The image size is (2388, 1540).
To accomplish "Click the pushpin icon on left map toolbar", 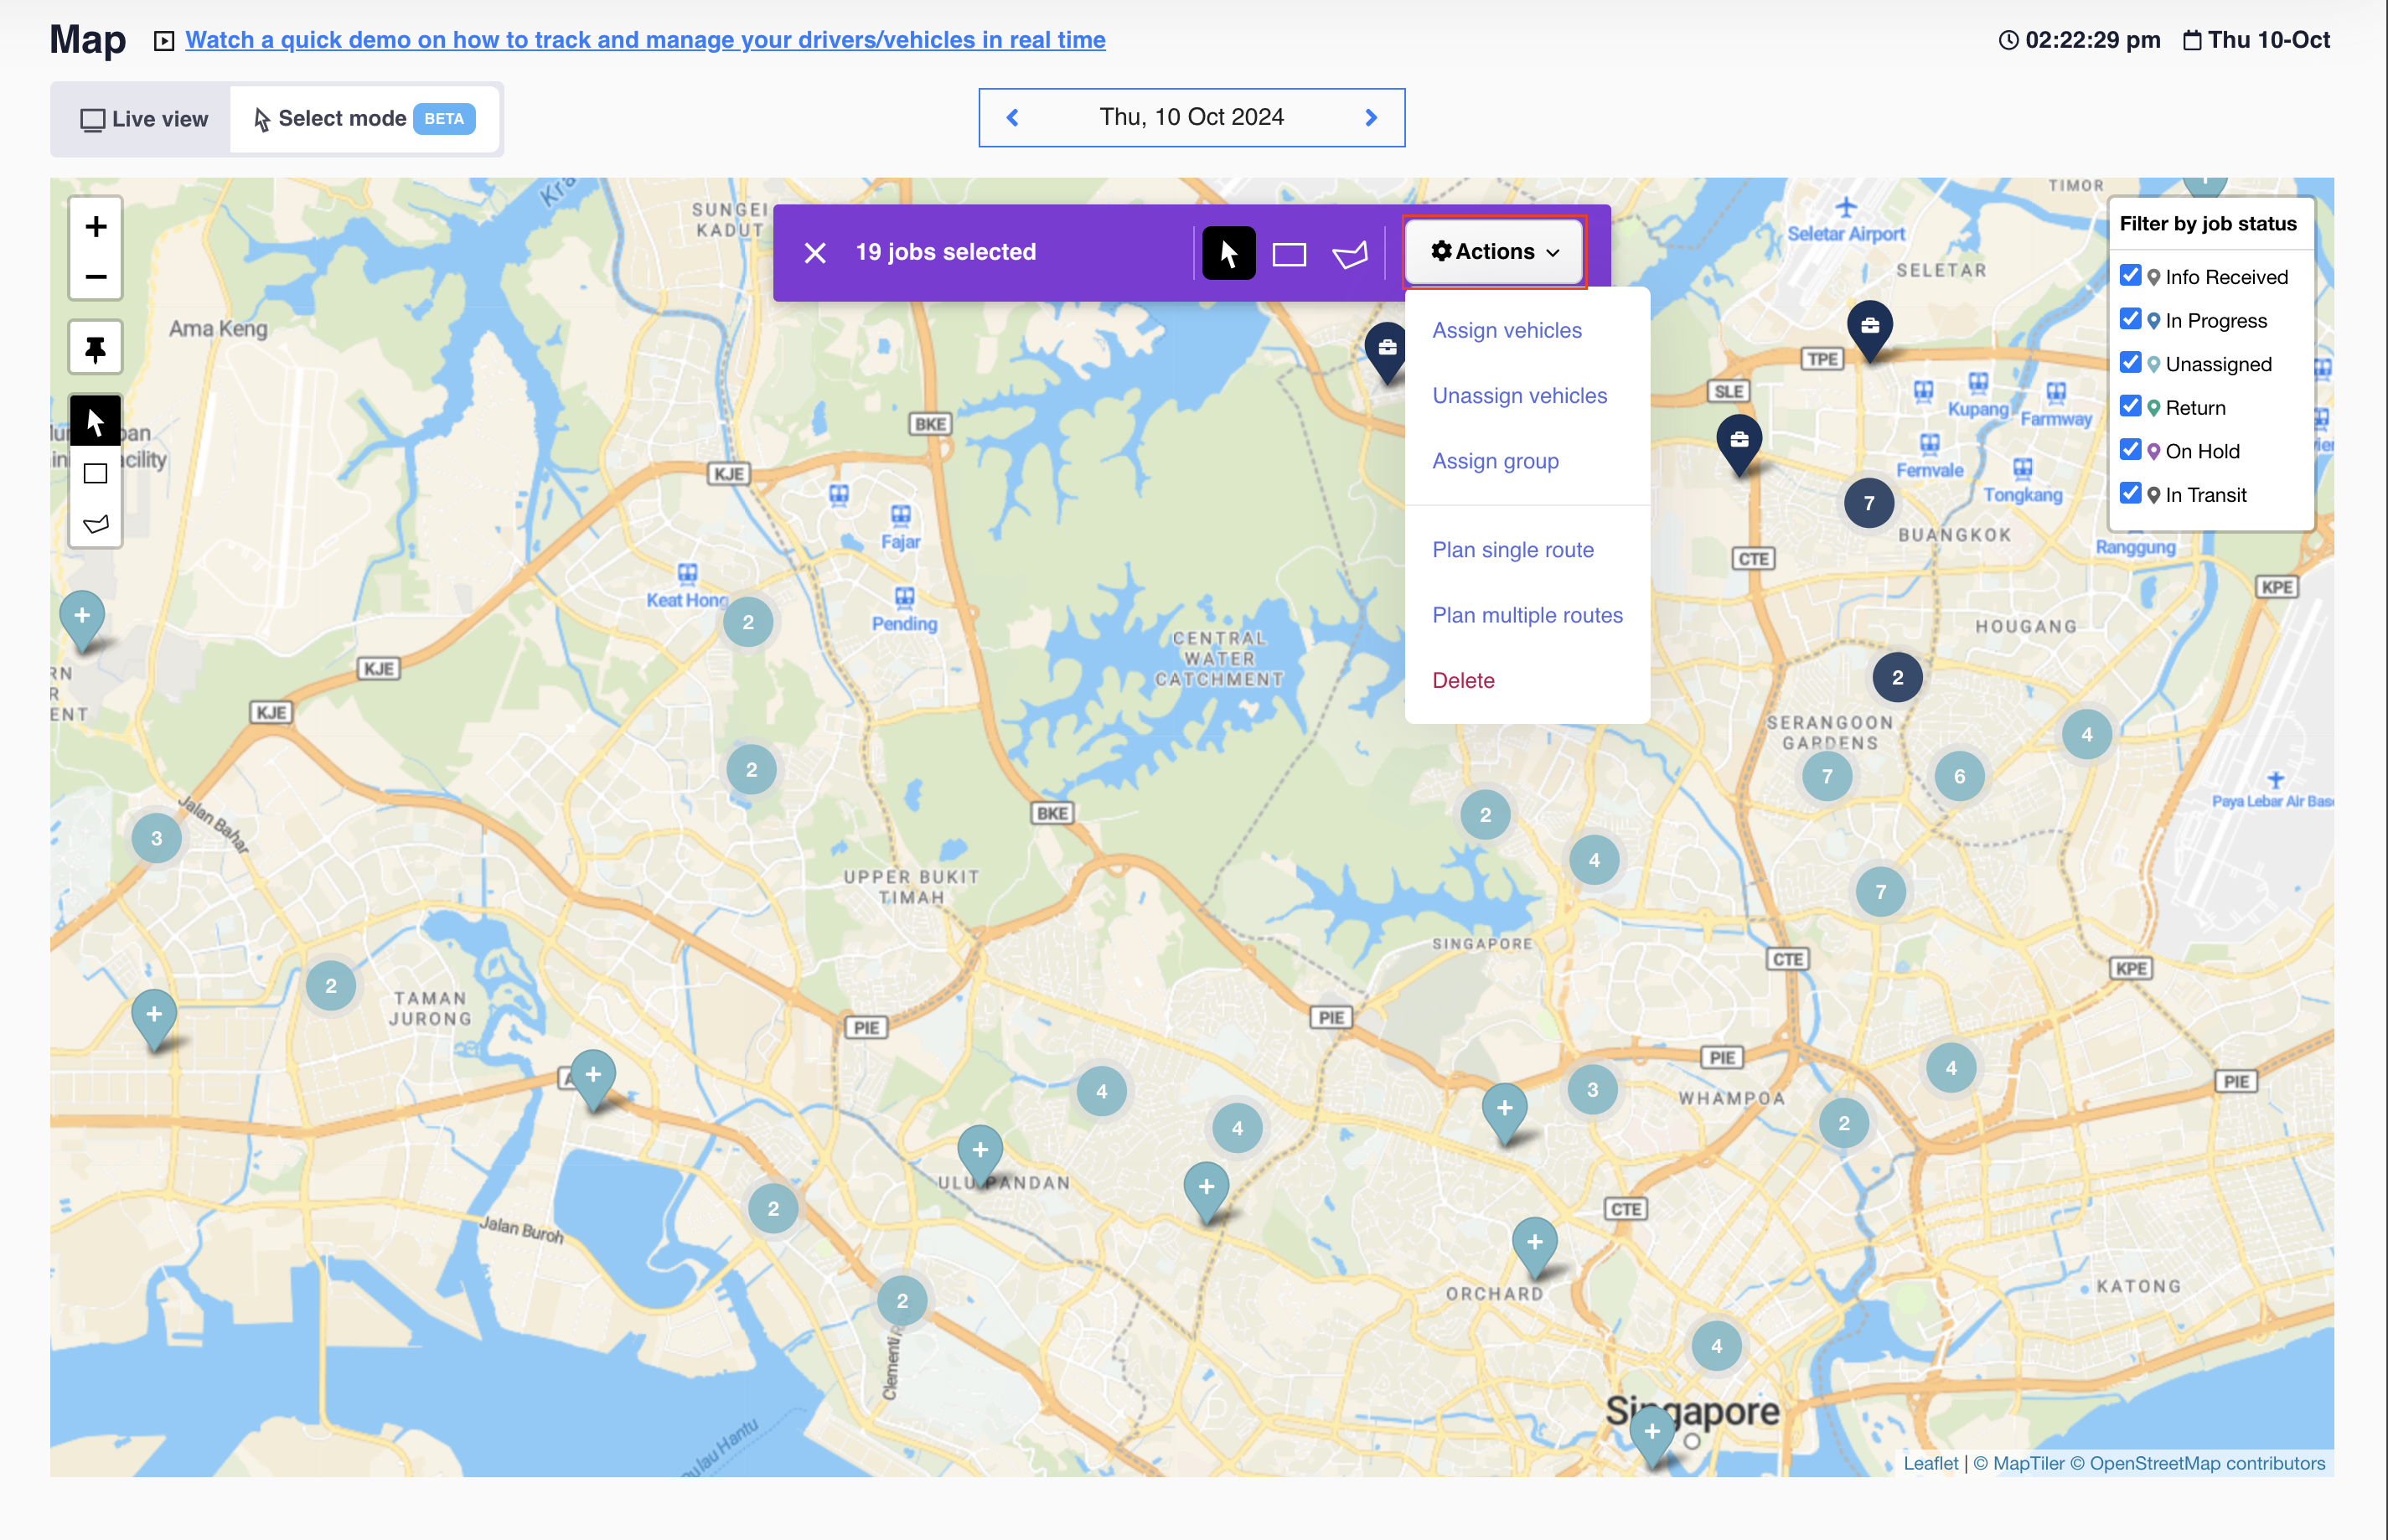I will [96, 348].
